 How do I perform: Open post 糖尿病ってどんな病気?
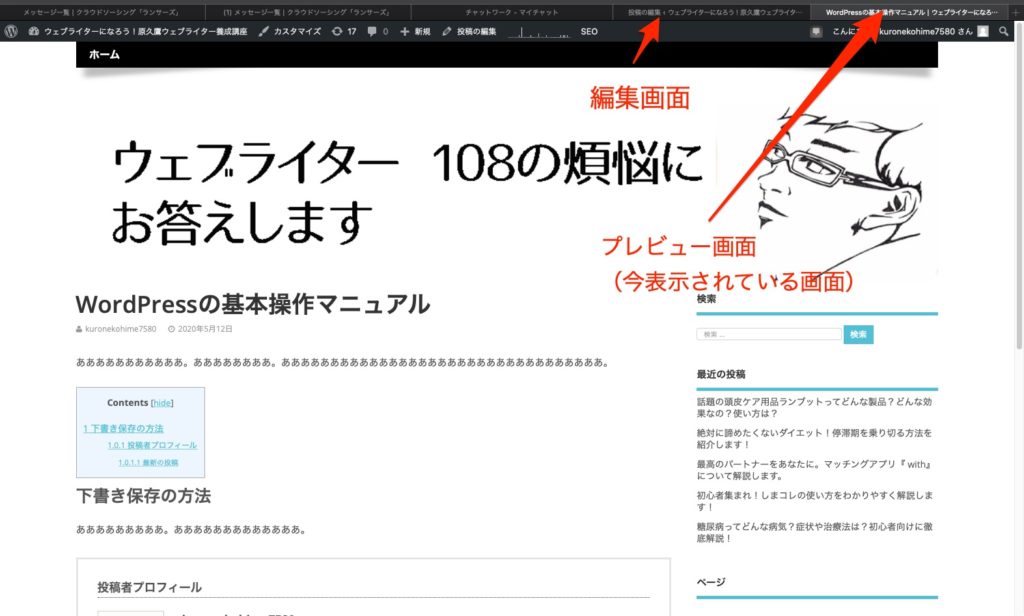point(814,532)
